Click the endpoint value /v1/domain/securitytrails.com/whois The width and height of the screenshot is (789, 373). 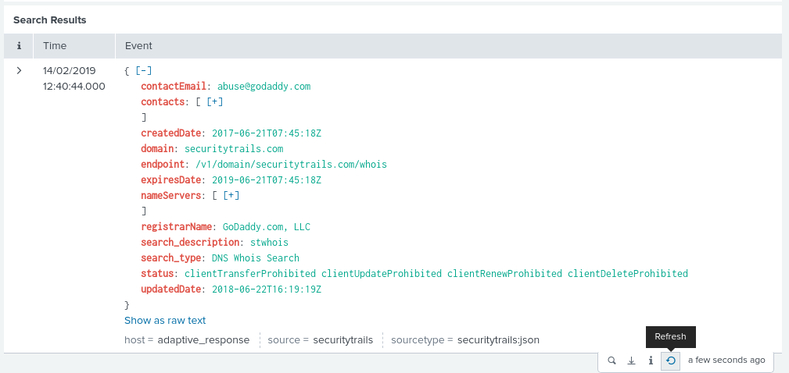(x=291, y=164)
